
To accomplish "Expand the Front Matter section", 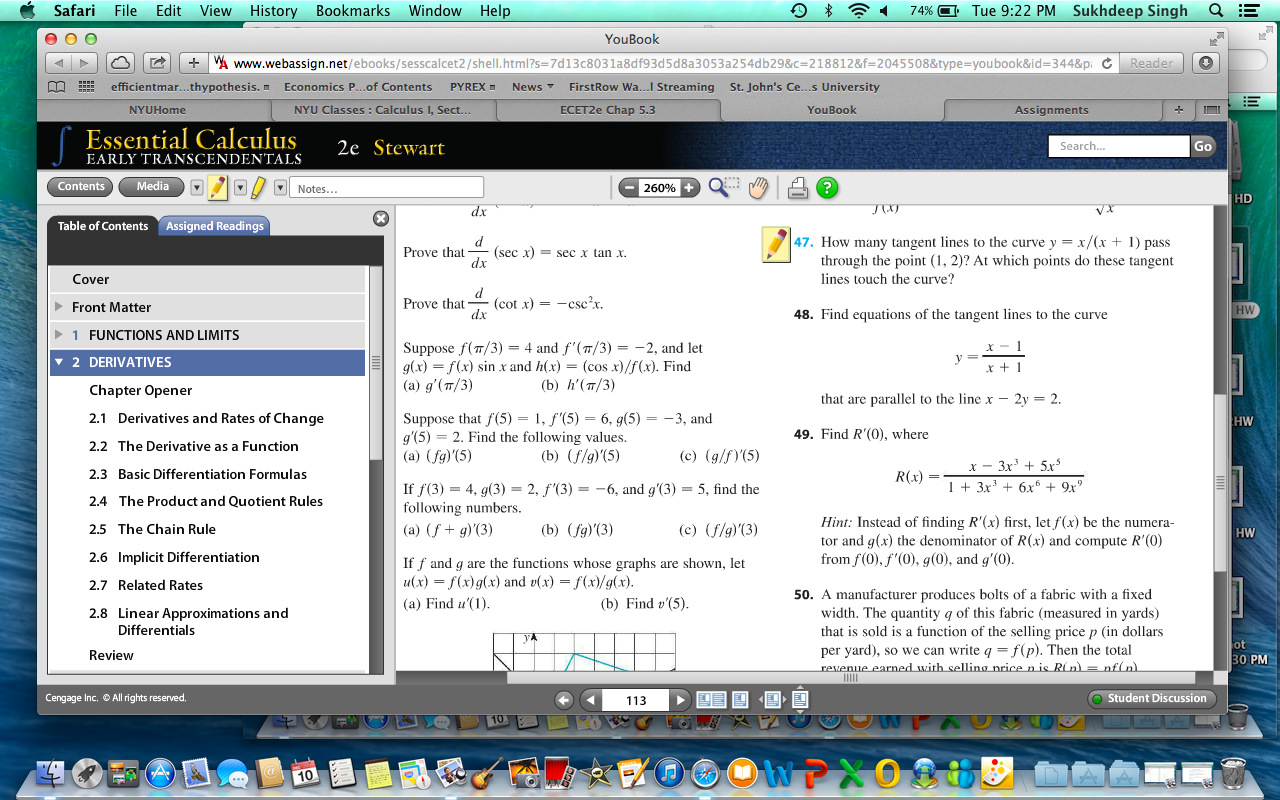I will click(x=59, y=307).
